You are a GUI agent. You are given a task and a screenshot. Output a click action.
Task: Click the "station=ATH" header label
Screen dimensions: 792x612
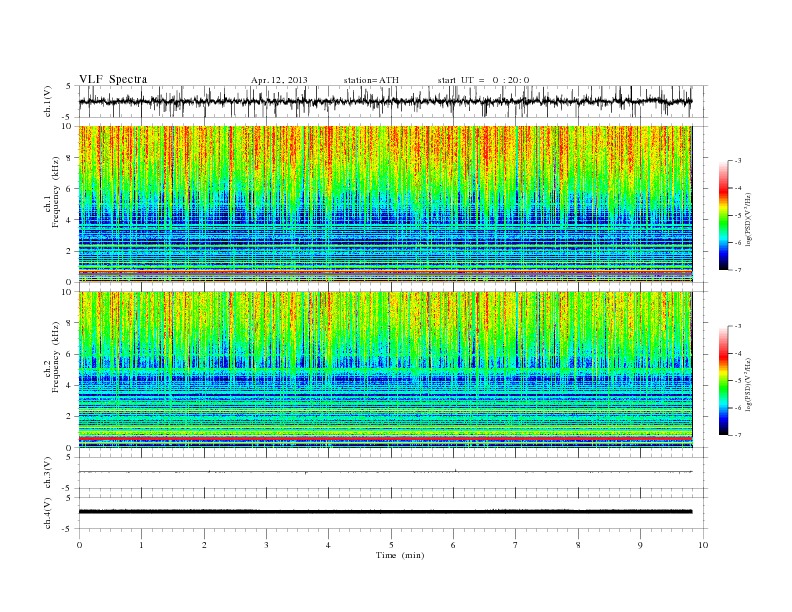point(371,80)
